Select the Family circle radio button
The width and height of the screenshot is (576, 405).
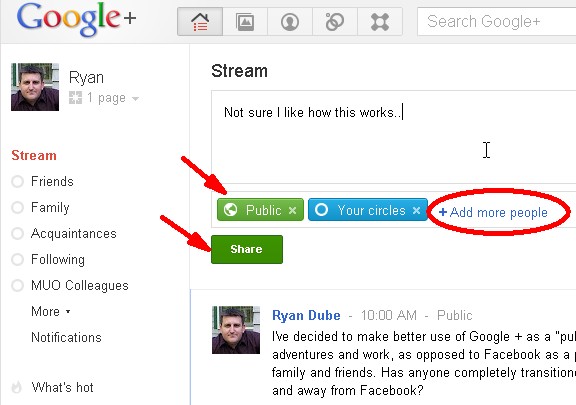(17, 207)
